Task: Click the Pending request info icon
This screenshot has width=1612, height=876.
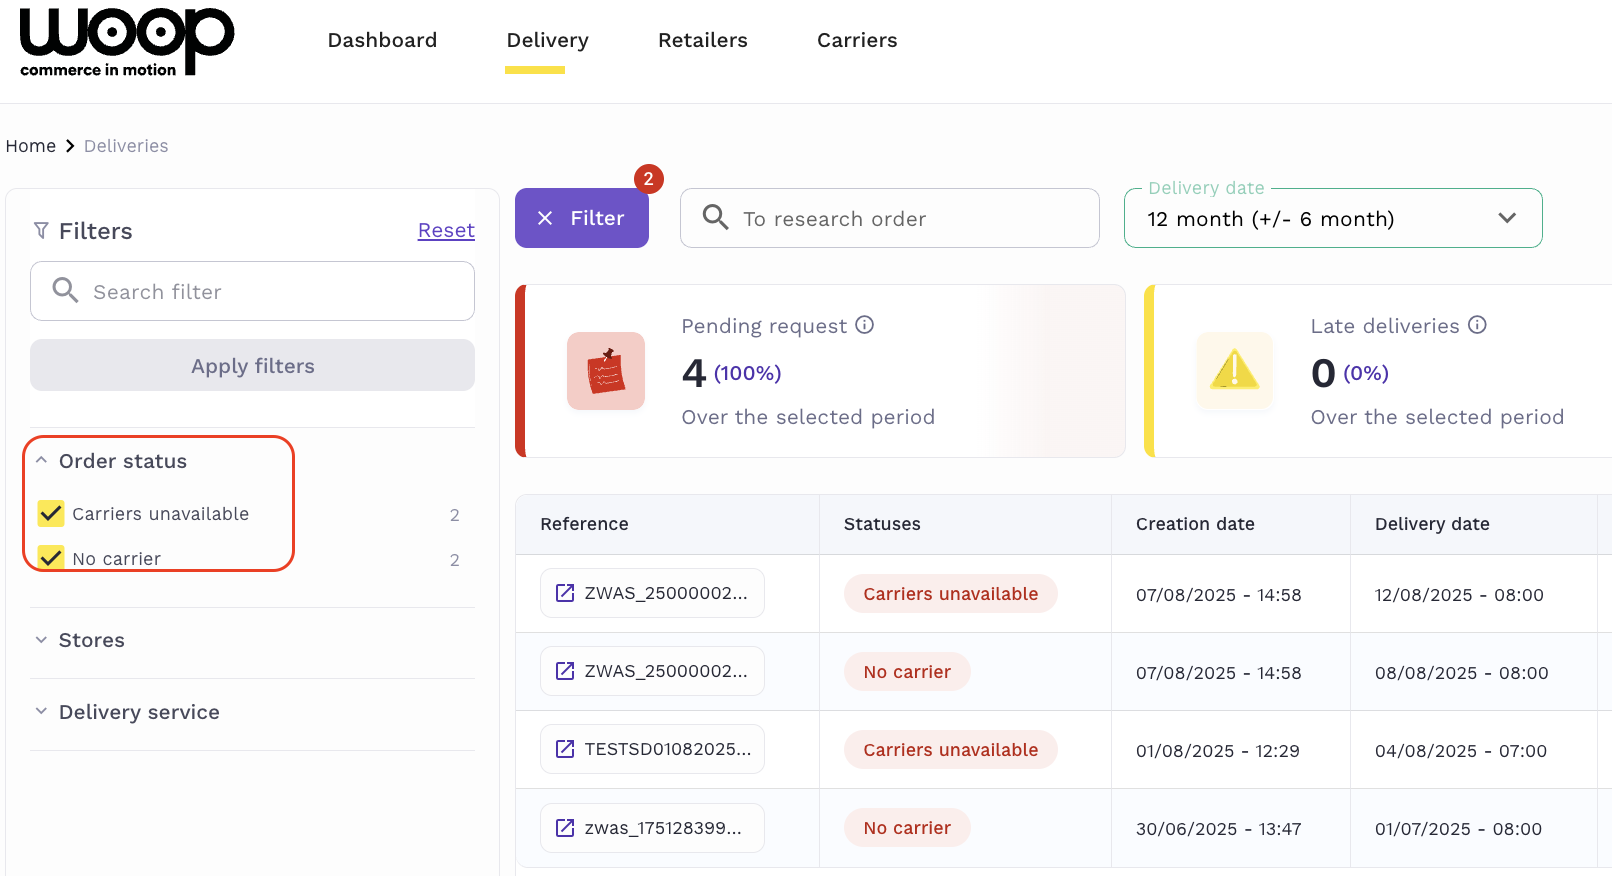Action: [x=865, y=325]
